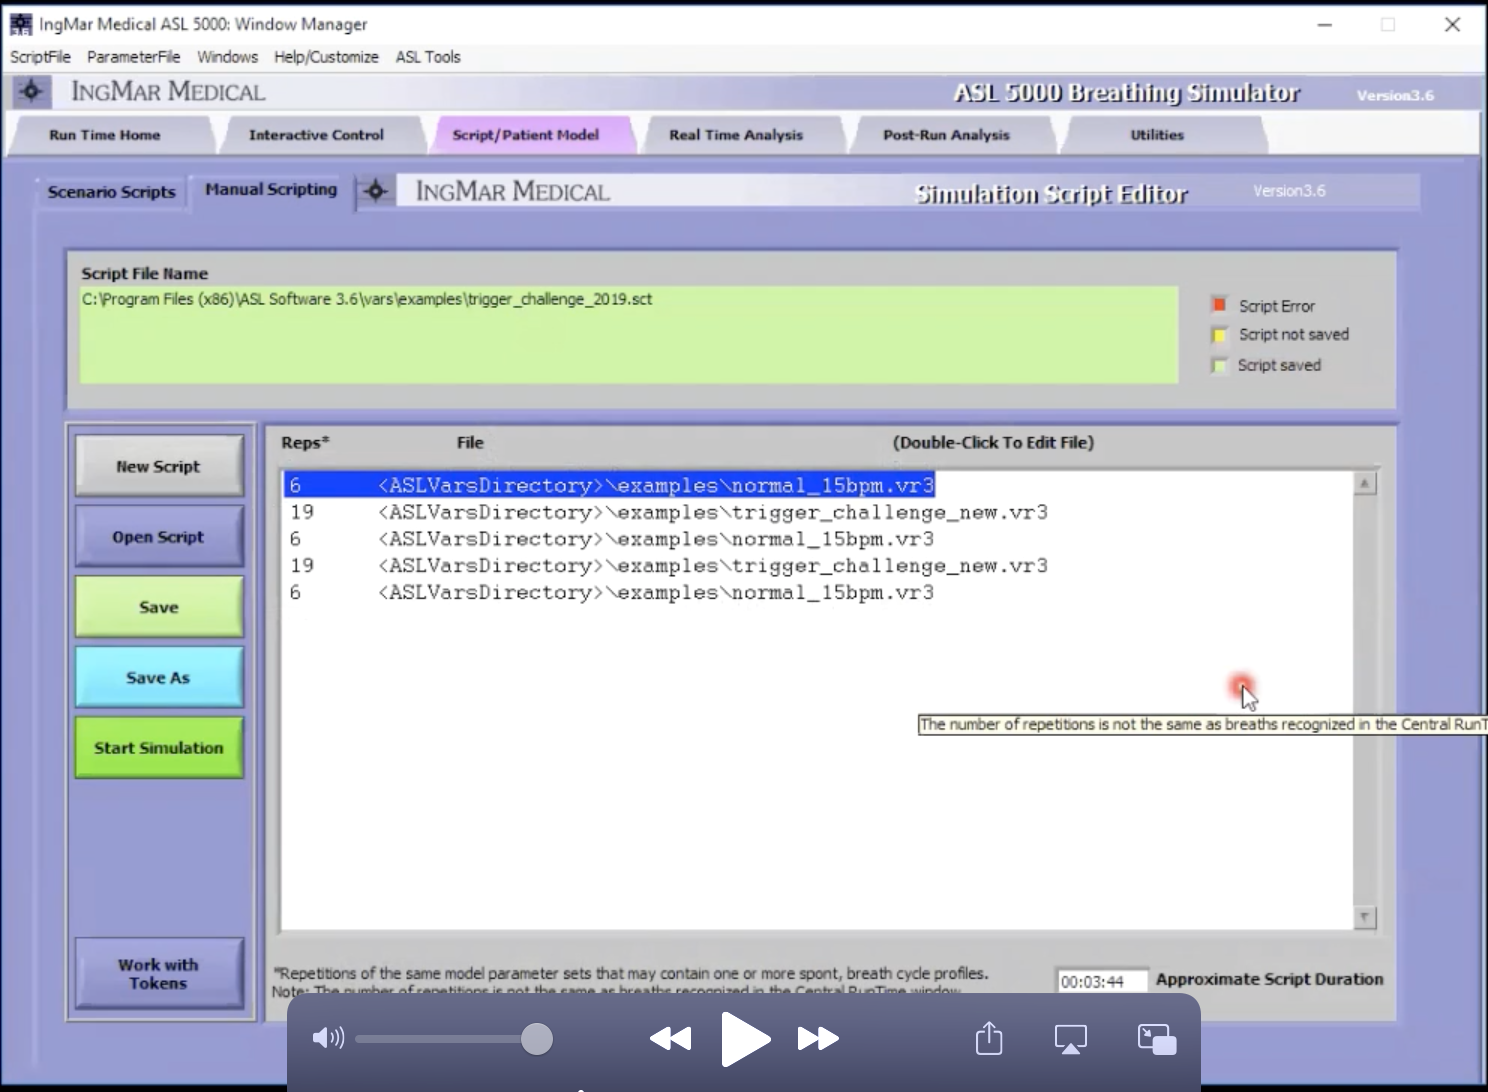Viewport: 1488px width, 1092px height.
Task: Open the ParameterFile menu
Action: [133, 57]
